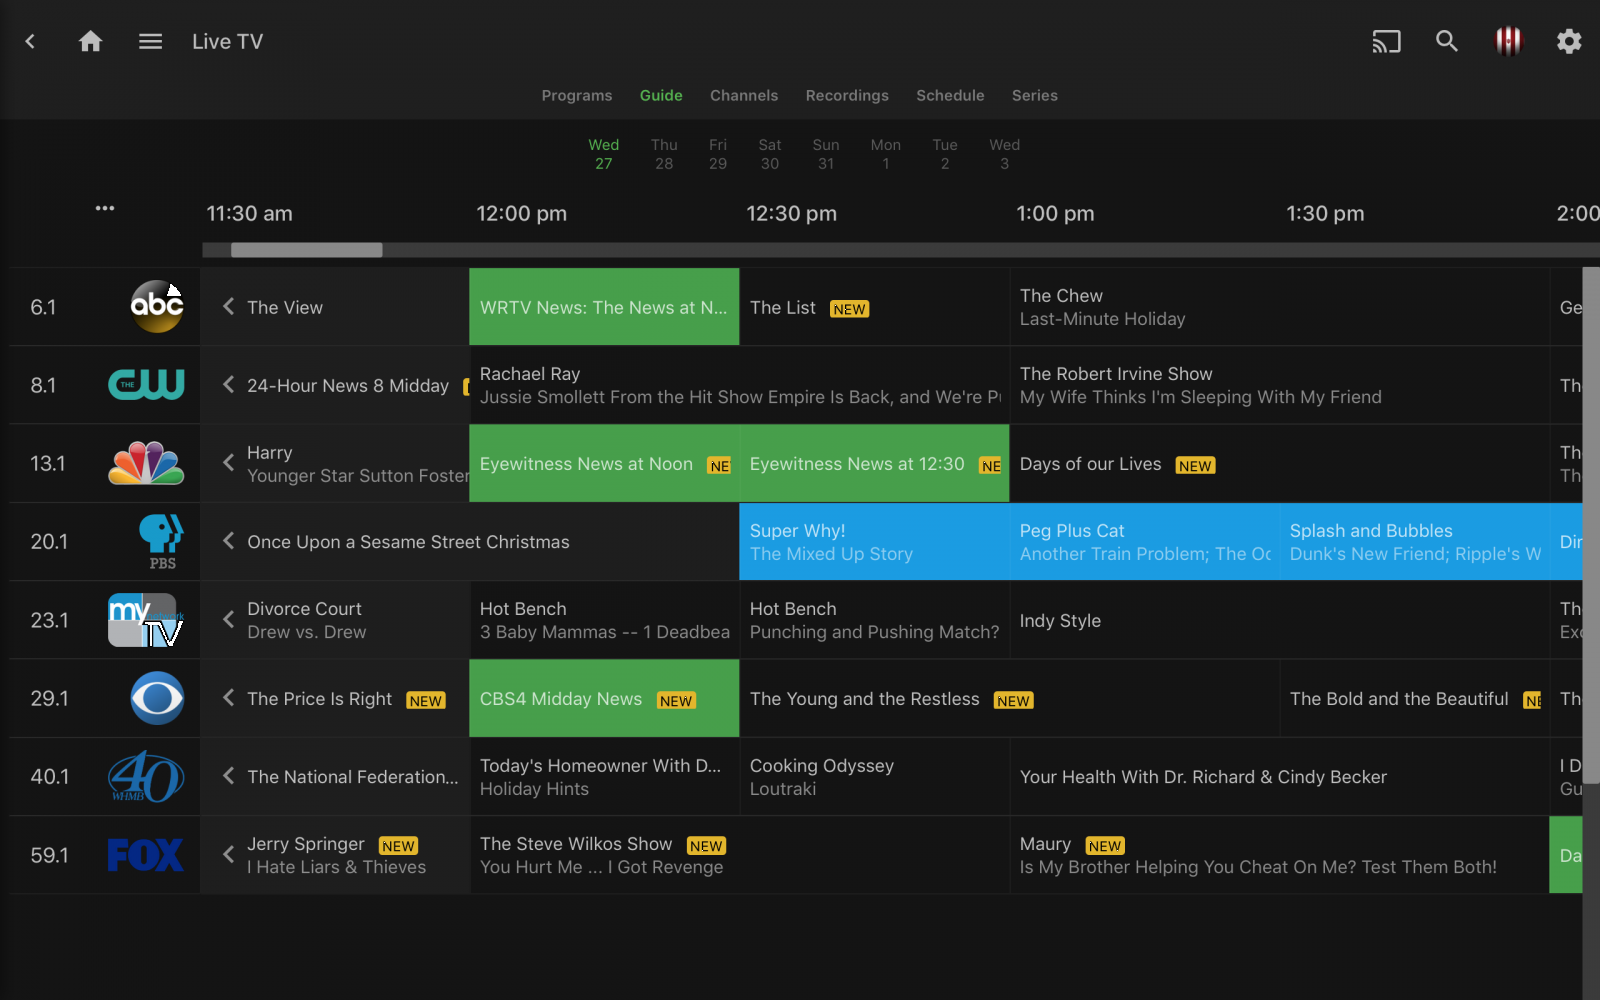Screen dimensions: 1600x1000
Task: Select Wed 27 in the date strip
Action: pyautogui.click(x=604, y=154)
